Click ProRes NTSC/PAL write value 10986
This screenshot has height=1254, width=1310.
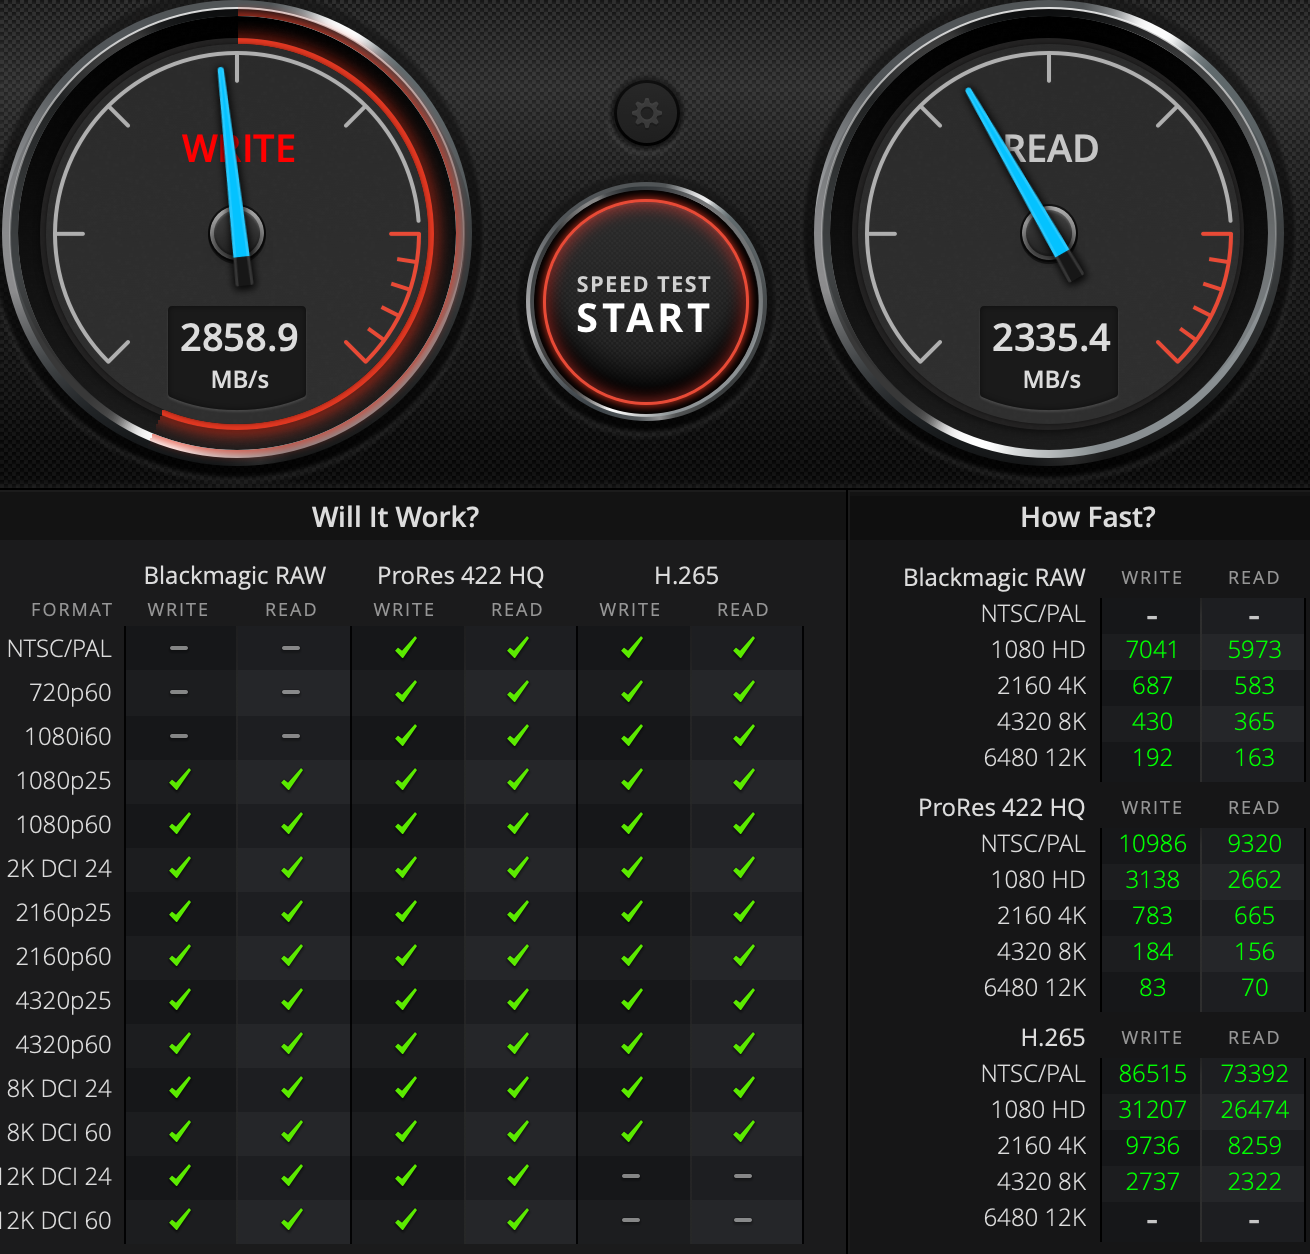click(1152, 844)
